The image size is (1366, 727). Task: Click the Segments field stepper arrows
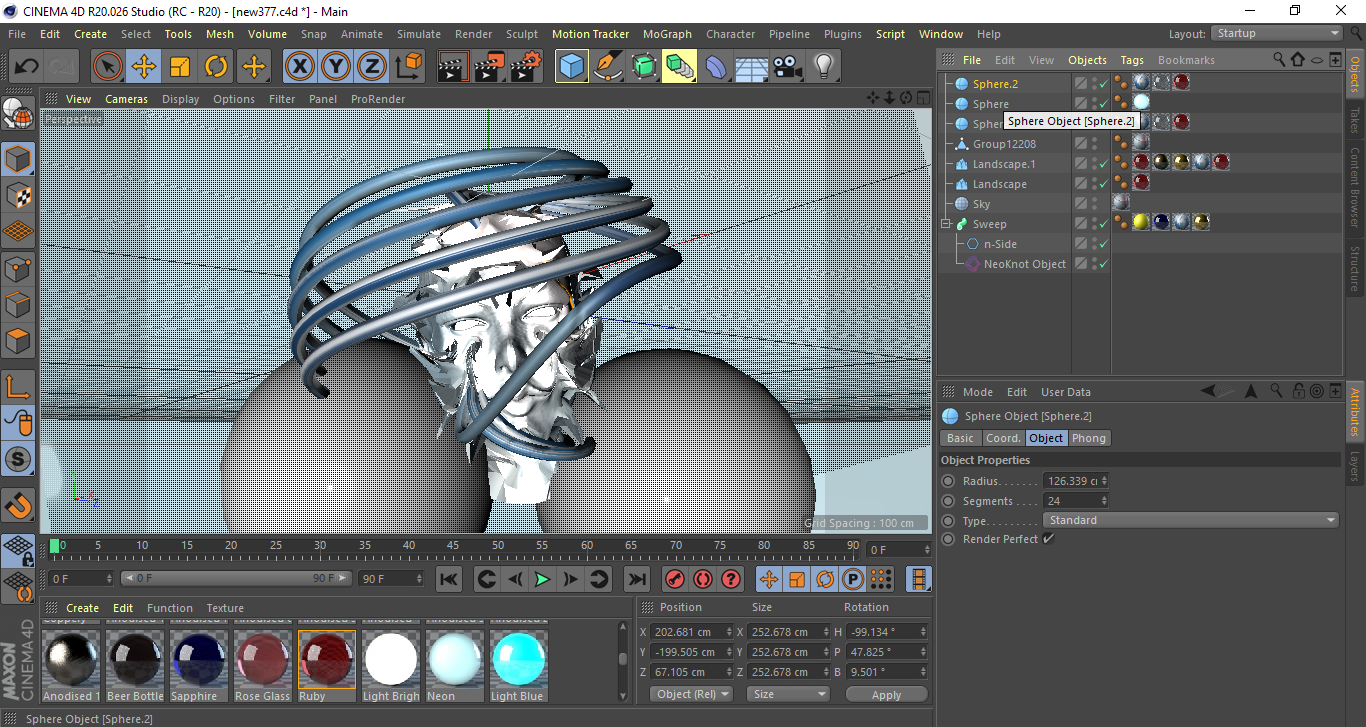pos(1104,501)
